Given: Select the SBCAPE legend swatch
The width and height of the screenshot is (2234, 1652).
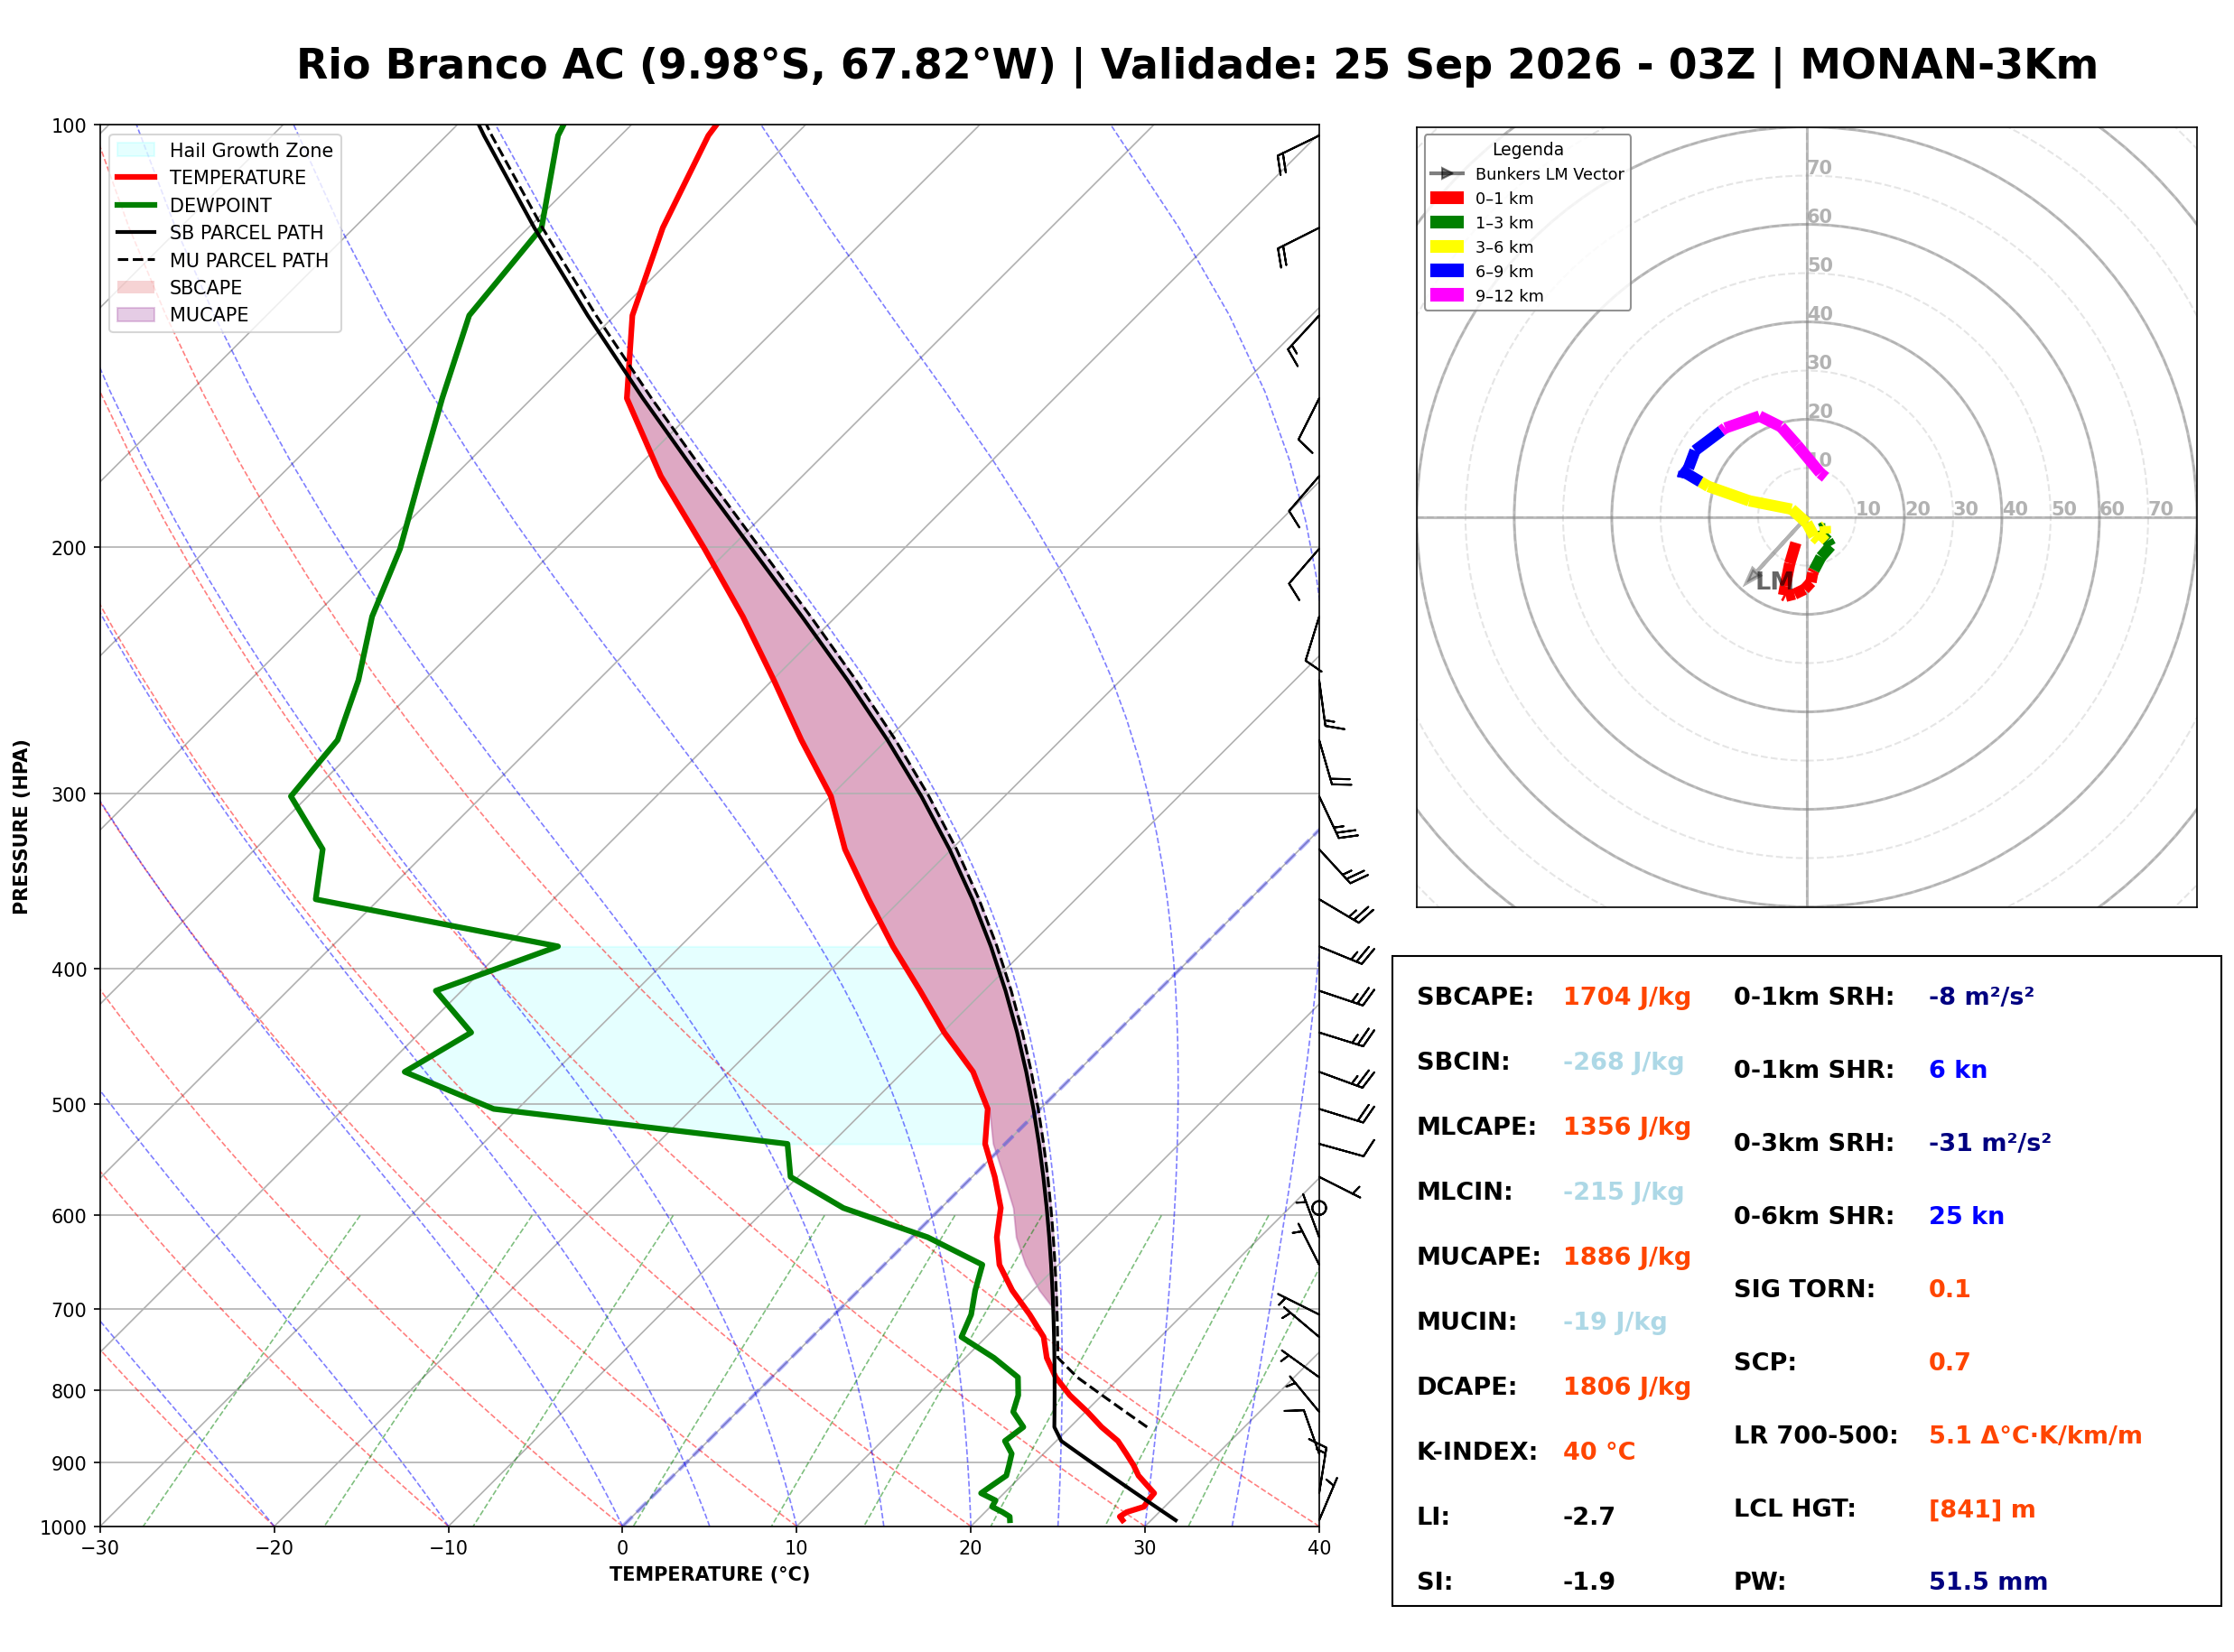Looking at the screenshot, I should tap(136, 287).
